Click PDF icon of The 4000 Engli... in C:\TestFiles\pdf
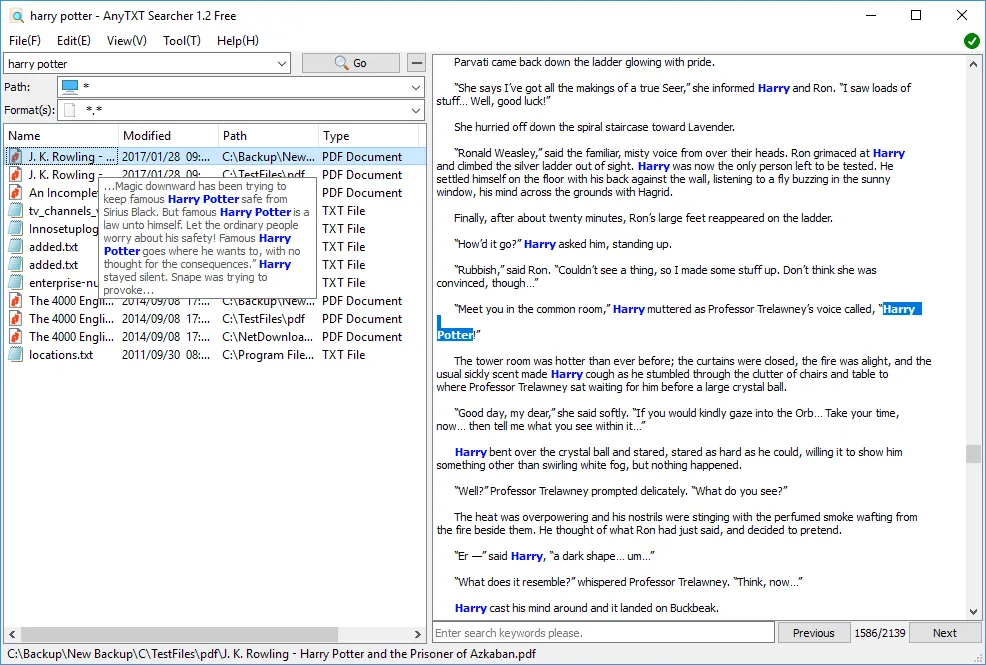Screen dimensions: 986x665 click(16, 319)
